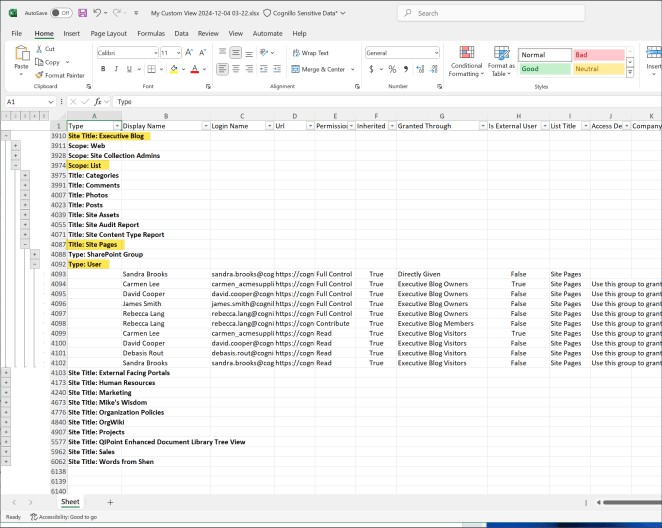
Task: Click the Orientation text angle icon
Action: (x=264, y=53)
